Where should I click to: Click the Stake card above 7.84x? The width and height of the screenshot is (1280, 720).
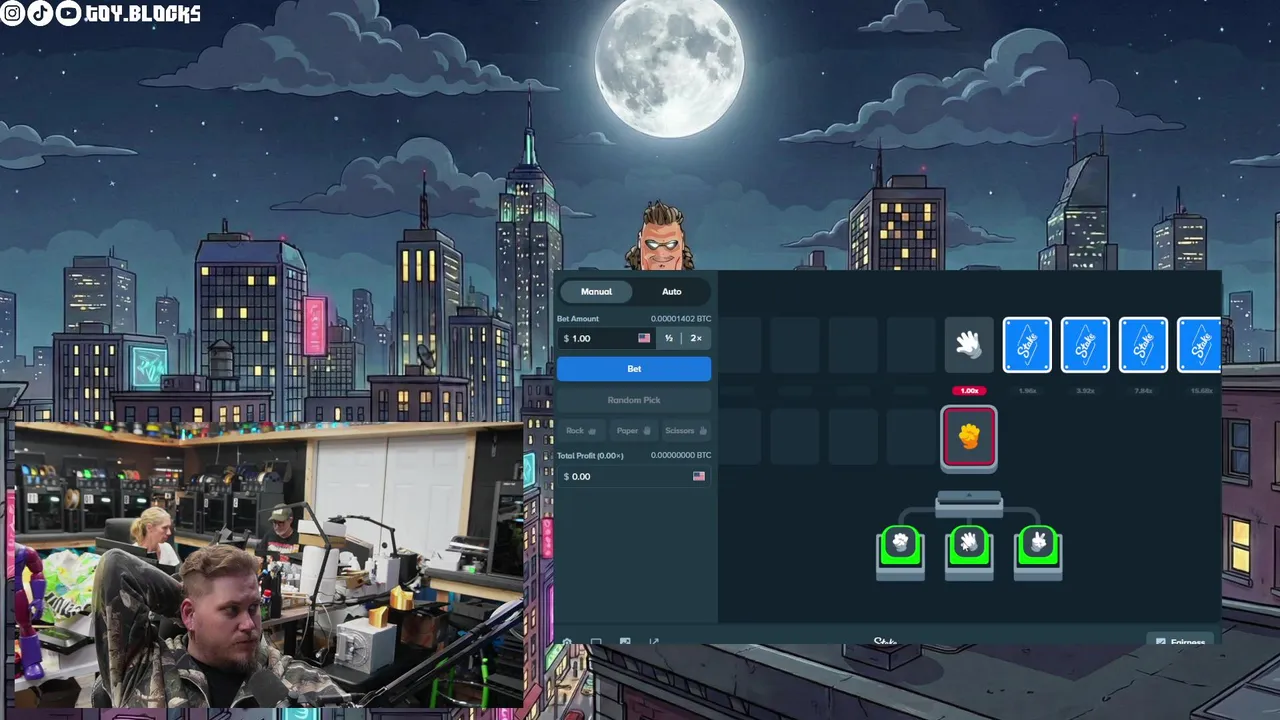[x=1143, y=345]
